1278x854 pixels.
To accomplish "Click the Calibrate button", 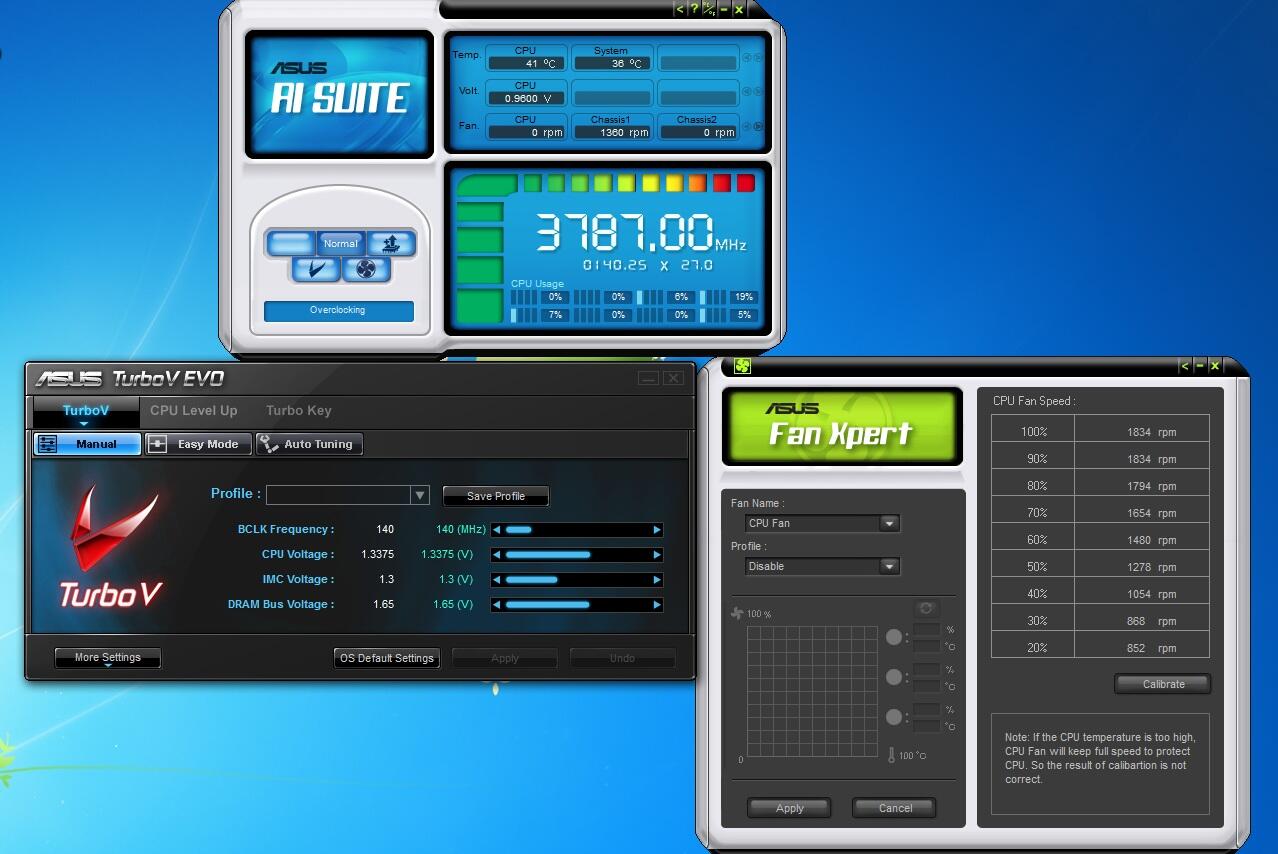I will coord(1163,684).
